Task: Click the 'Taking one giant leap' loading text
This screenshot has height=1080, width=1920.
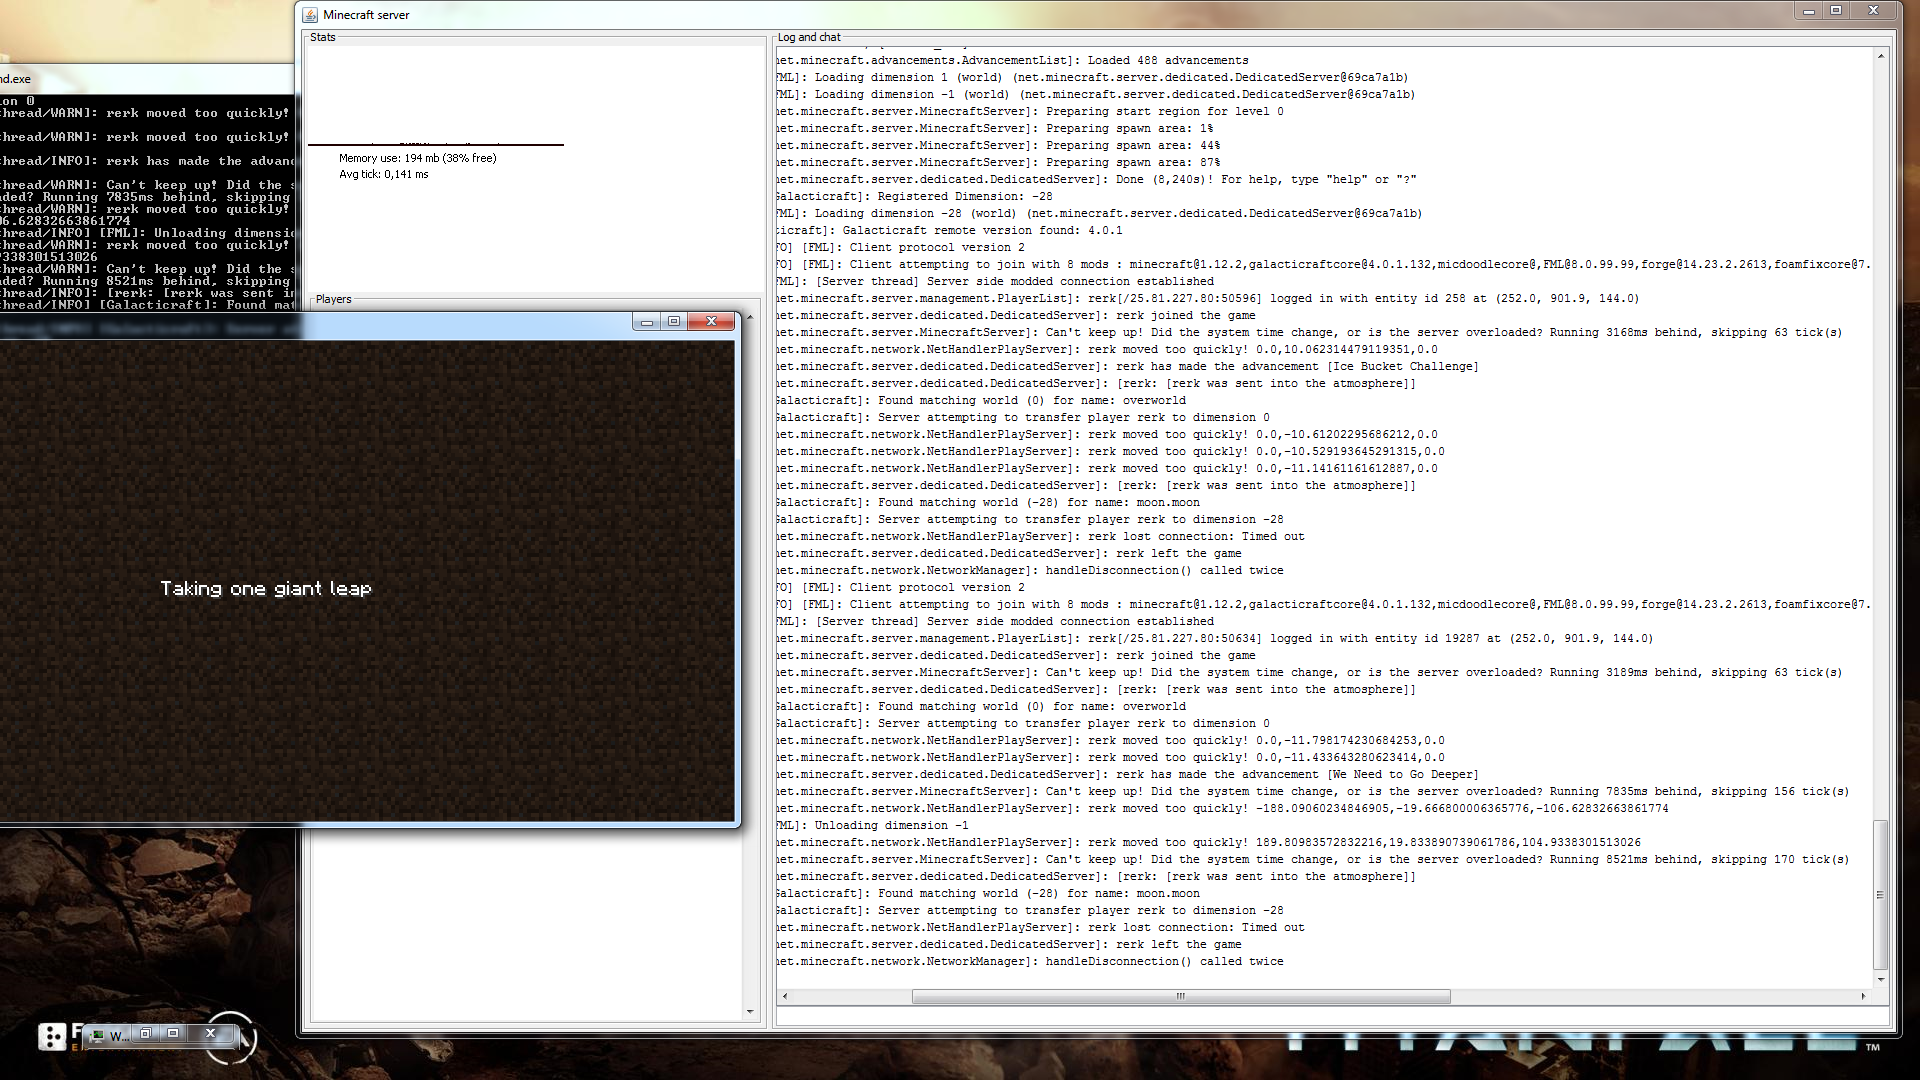Action: [x=266, y=588]
